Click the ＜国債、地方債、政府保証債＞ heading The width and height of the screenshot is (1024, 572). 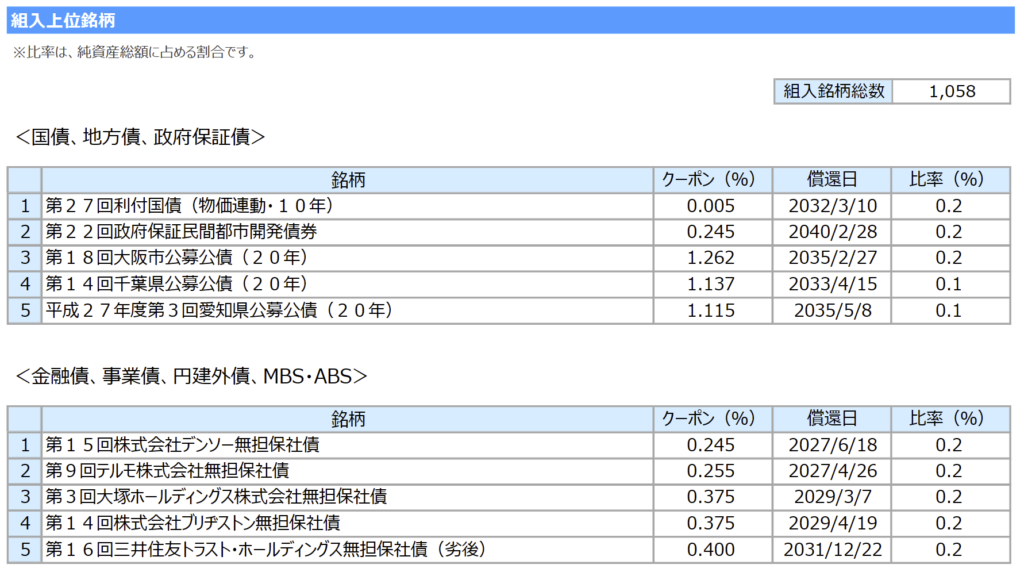[141, 137]
